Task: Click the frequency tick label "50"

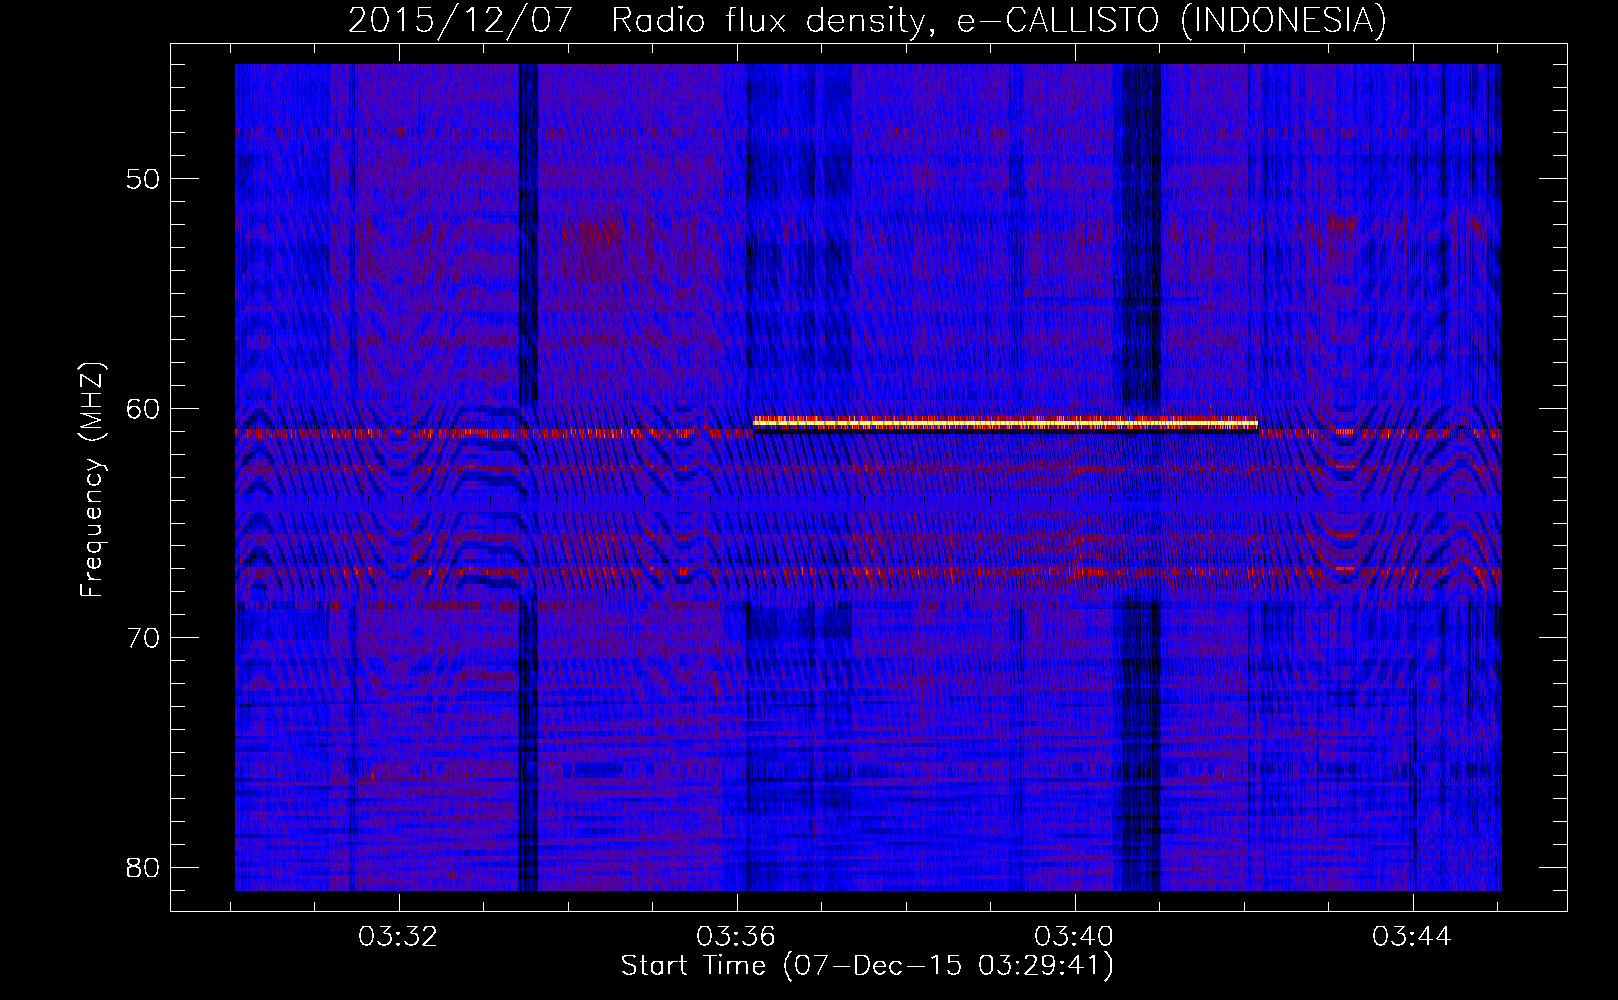Action: [x=143, y=179]
